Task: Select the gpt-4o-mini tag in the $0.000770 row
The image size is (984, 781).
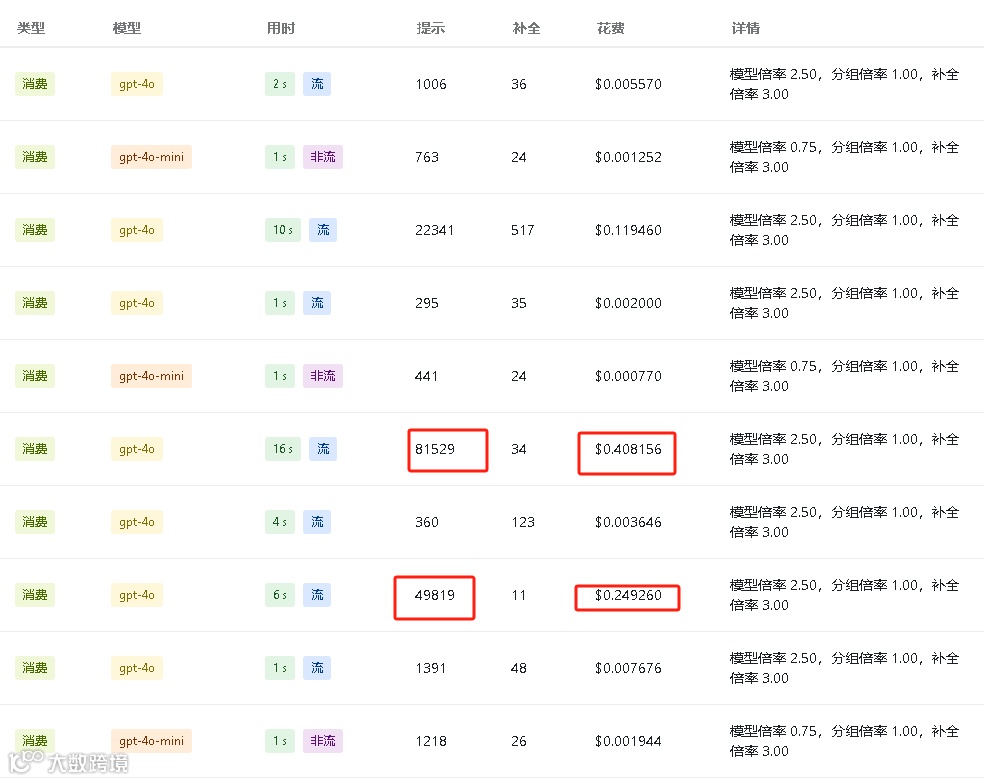Action: [x=151, y=376]
